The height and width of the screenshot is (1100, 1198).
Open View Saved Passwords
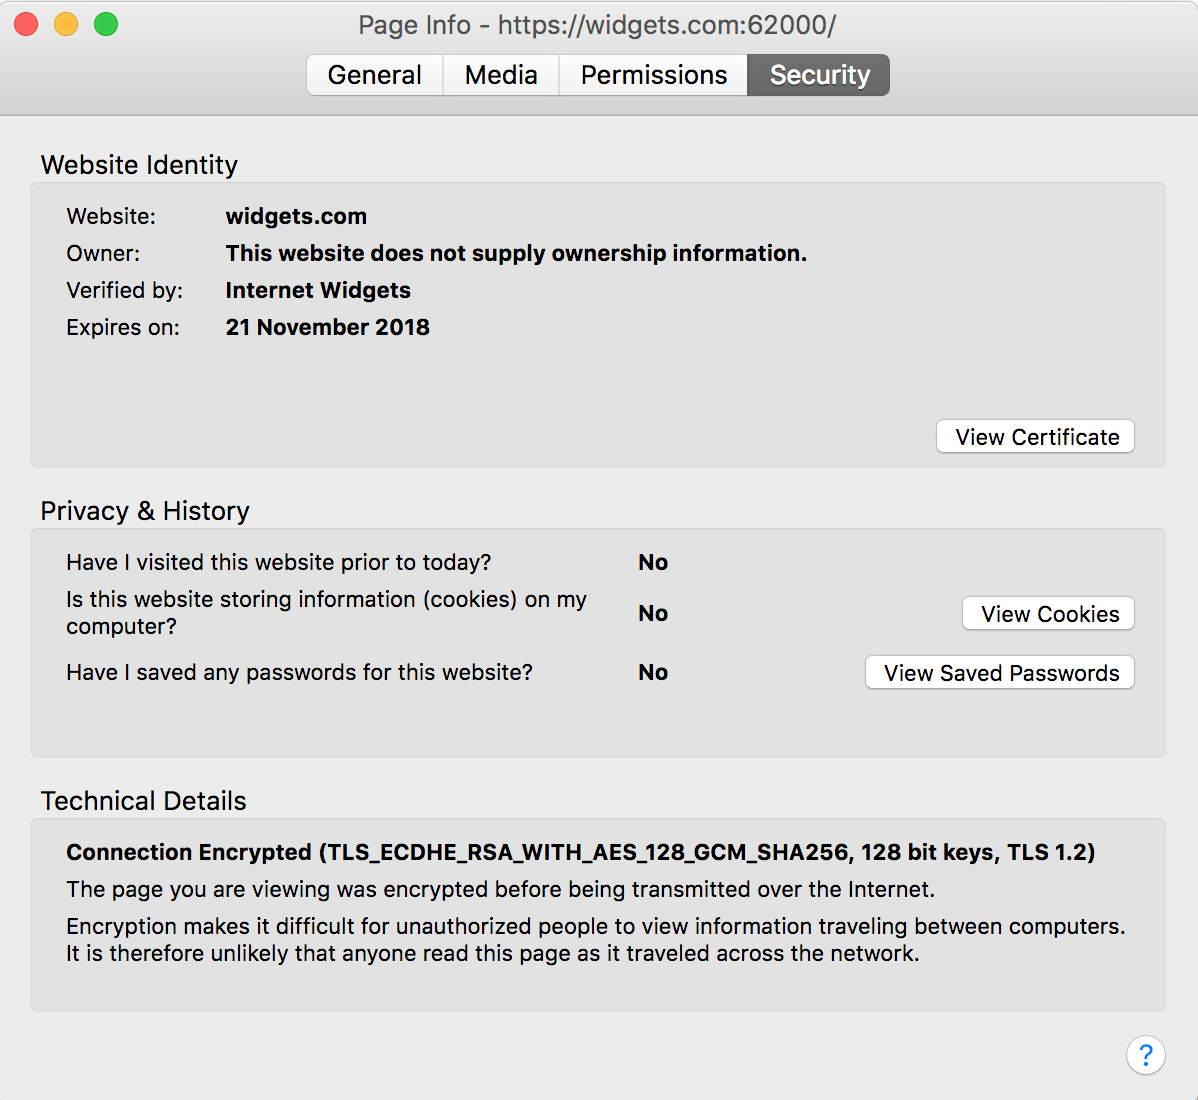[x=998, y=672]
